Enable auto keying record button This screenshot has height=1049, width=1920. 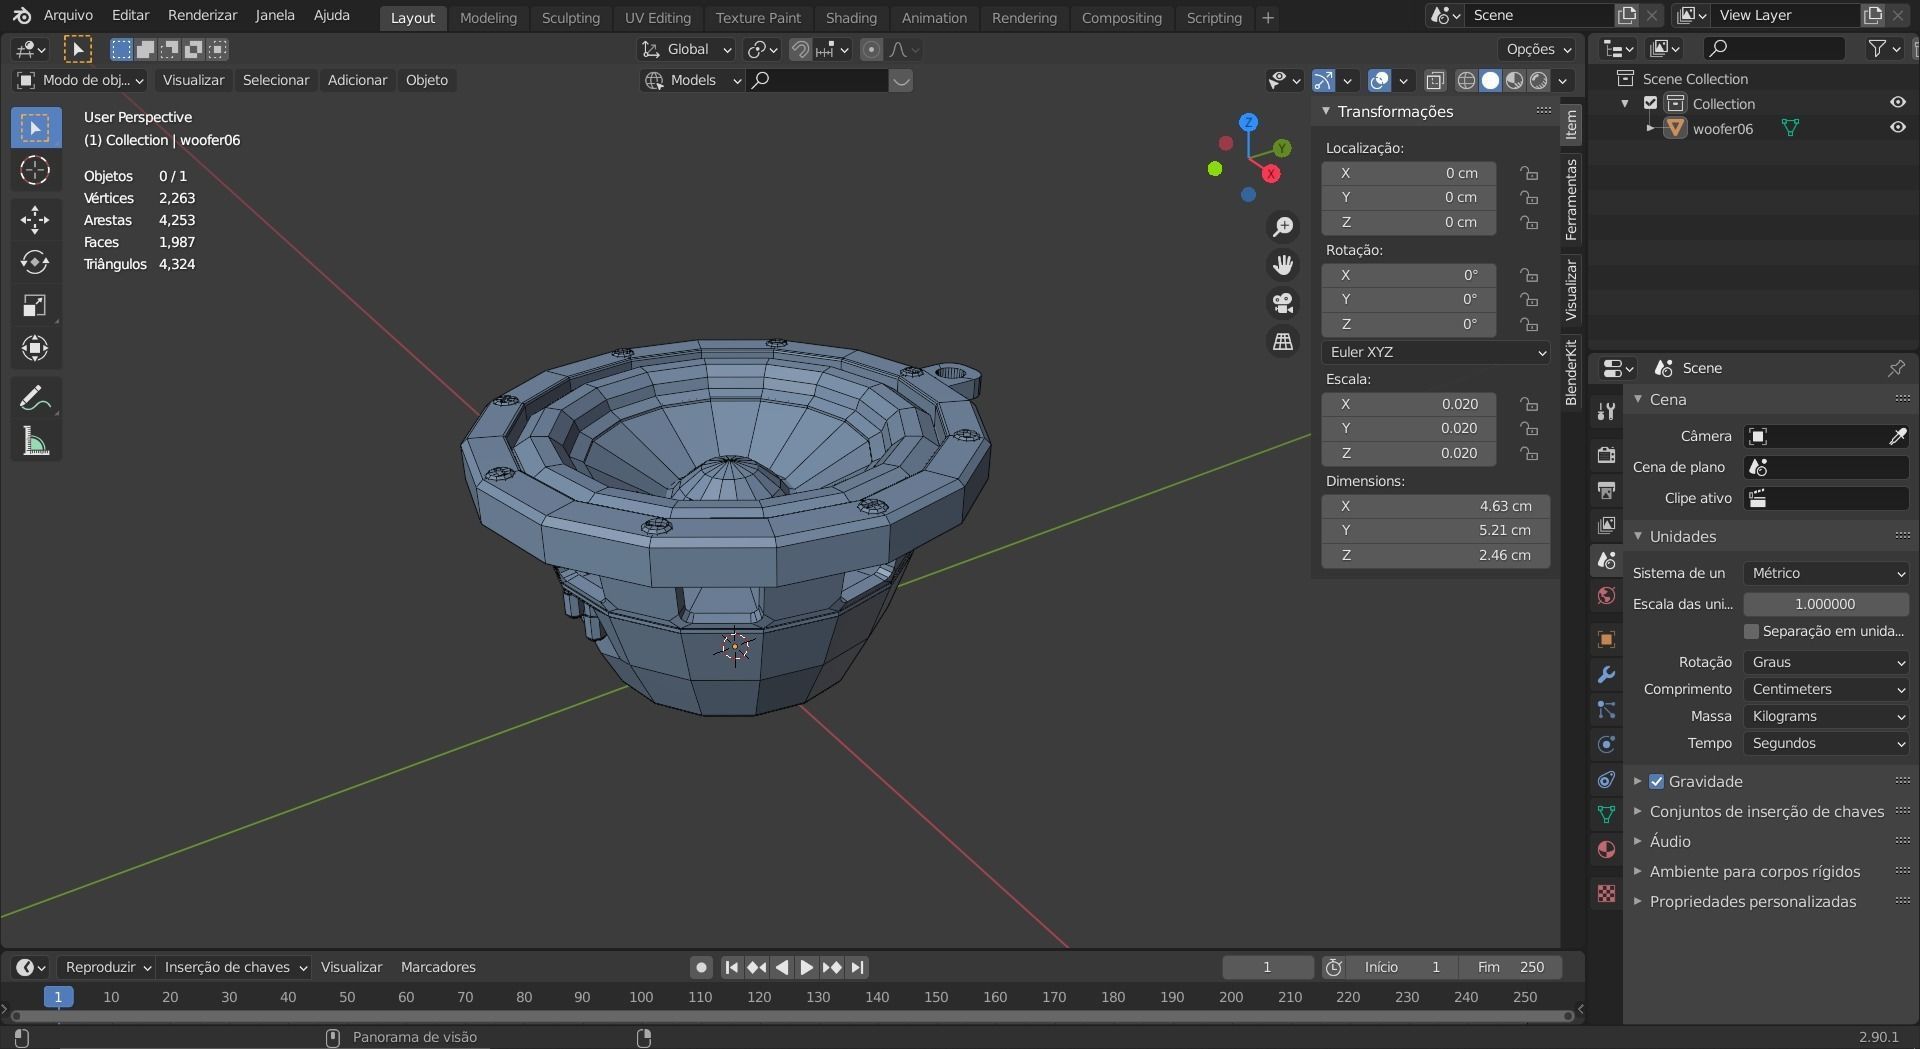point(701,968)
